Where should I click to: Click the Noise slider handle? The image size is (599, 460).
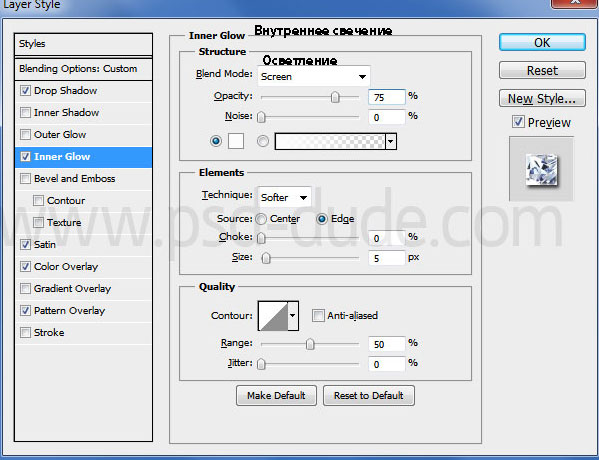tap(261, 117)
